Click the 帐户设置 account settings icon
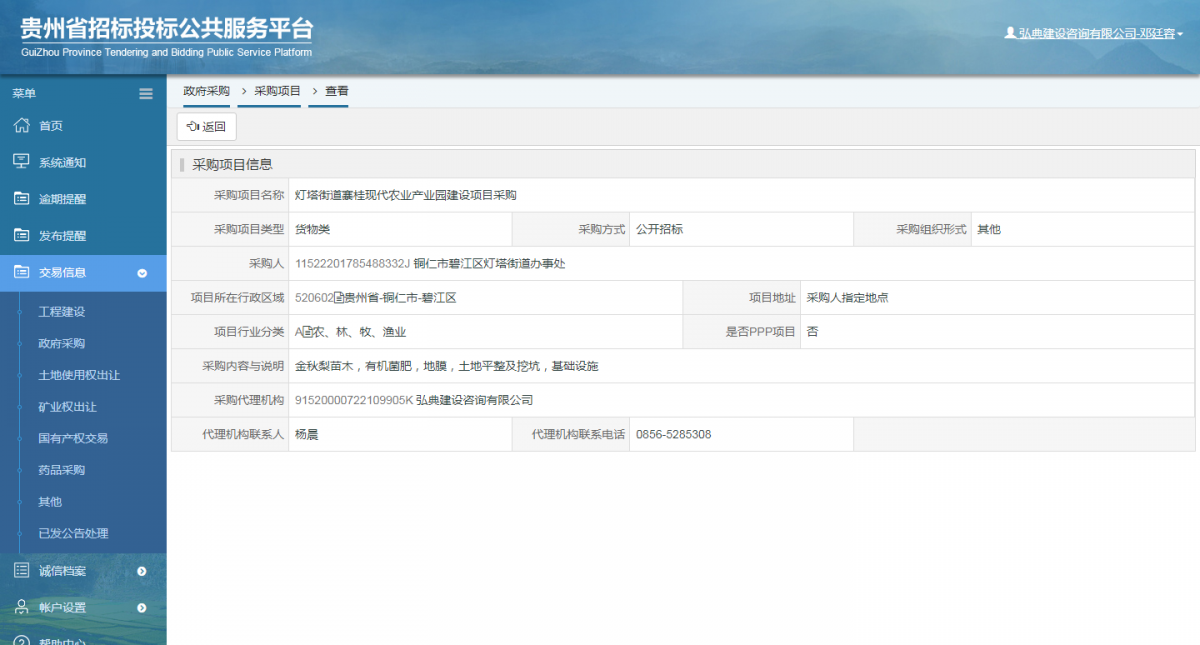 tap(20, 606)
